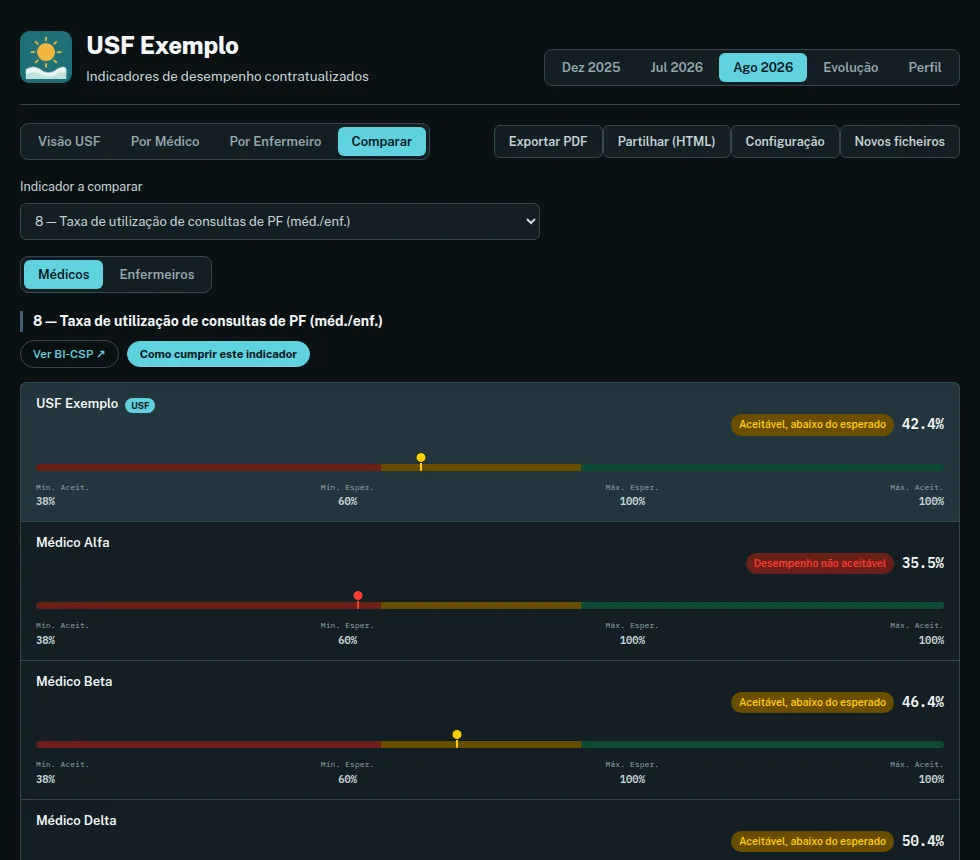Open the Indicador a comparar dropdown
Image resolution: width=980 pixels, height=860 pixels.
[x=279, y=221]
